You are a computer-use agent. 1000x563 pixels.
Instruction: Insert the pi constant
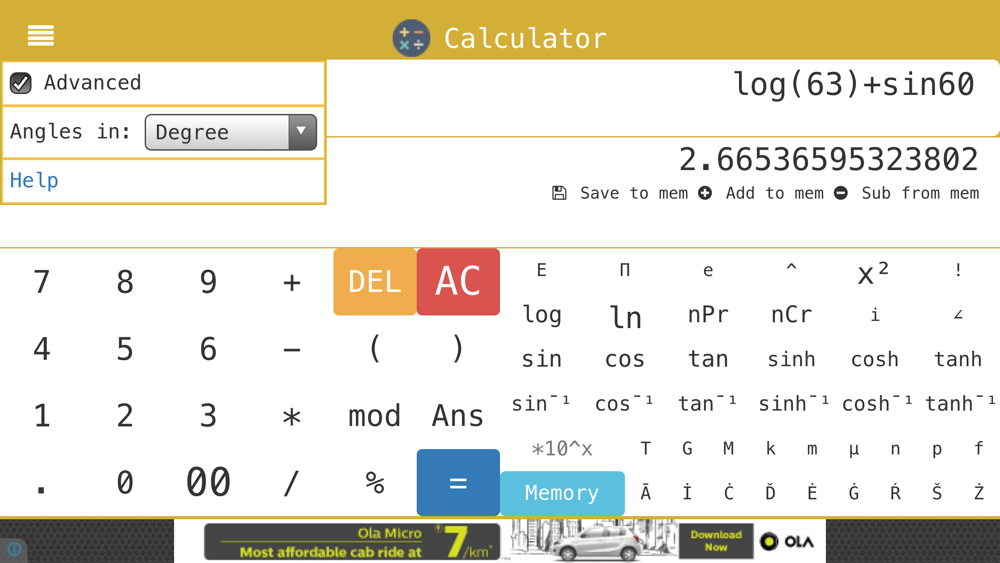point(625,270)
